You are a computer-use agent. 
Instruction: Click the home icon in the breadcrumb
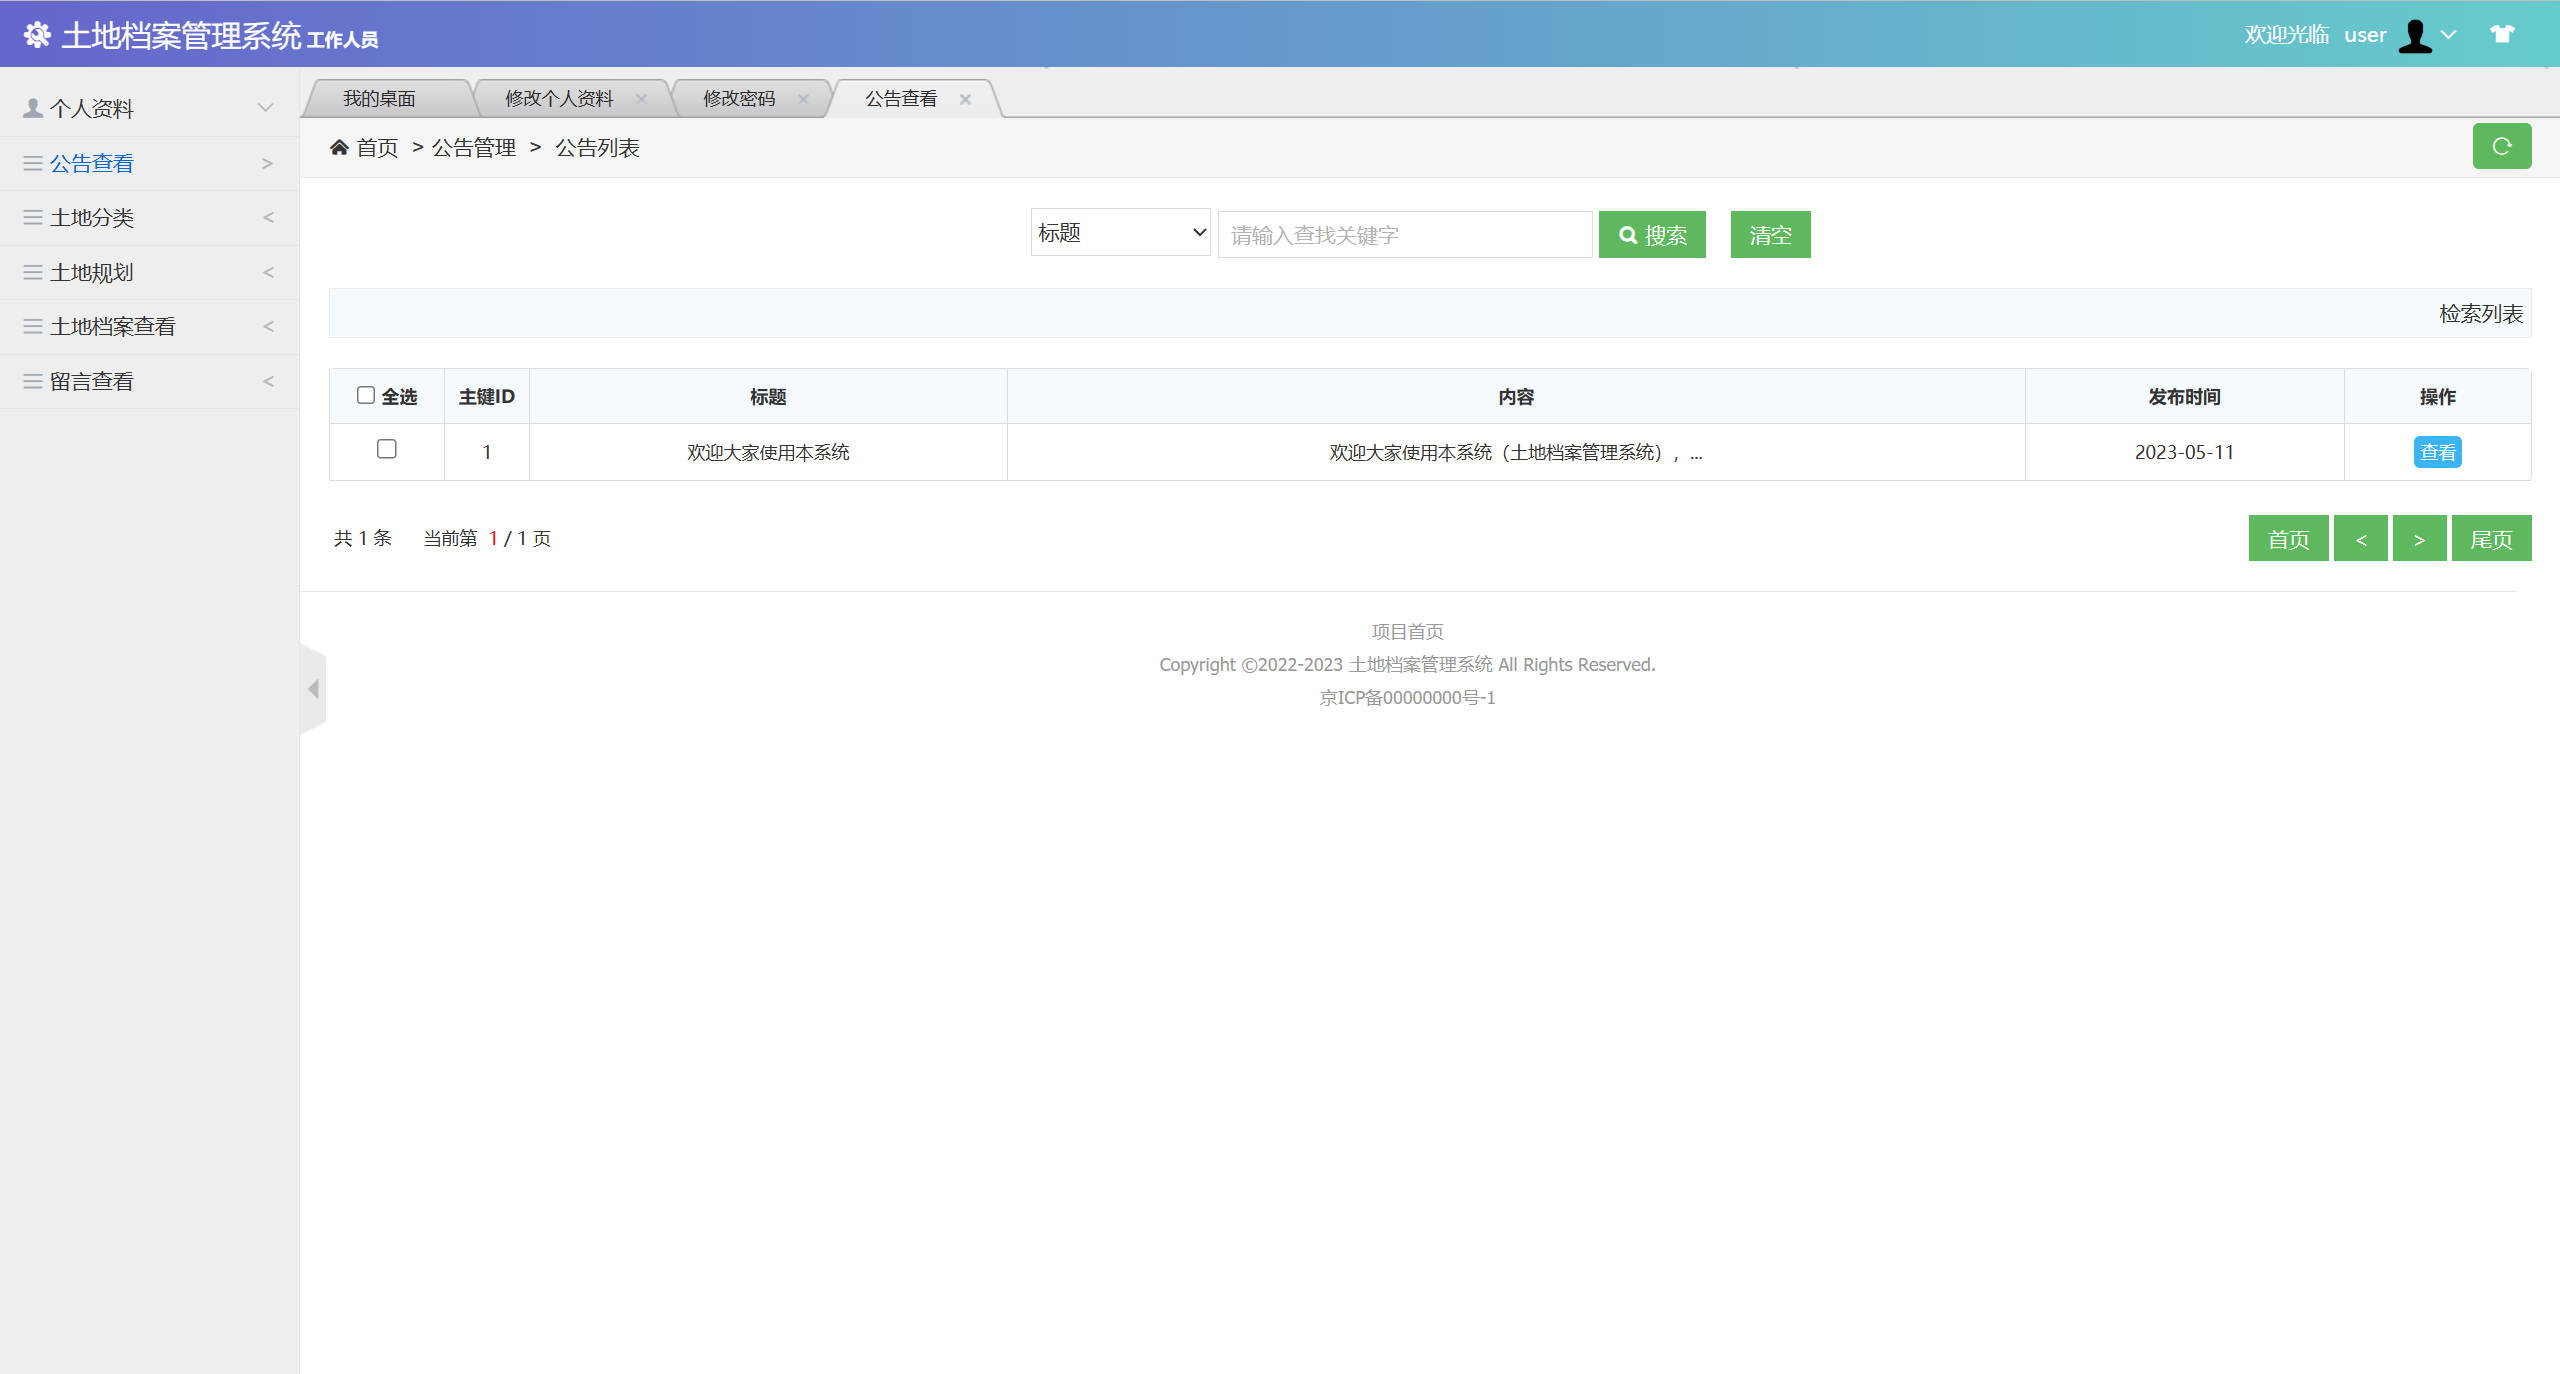point(339,146)
